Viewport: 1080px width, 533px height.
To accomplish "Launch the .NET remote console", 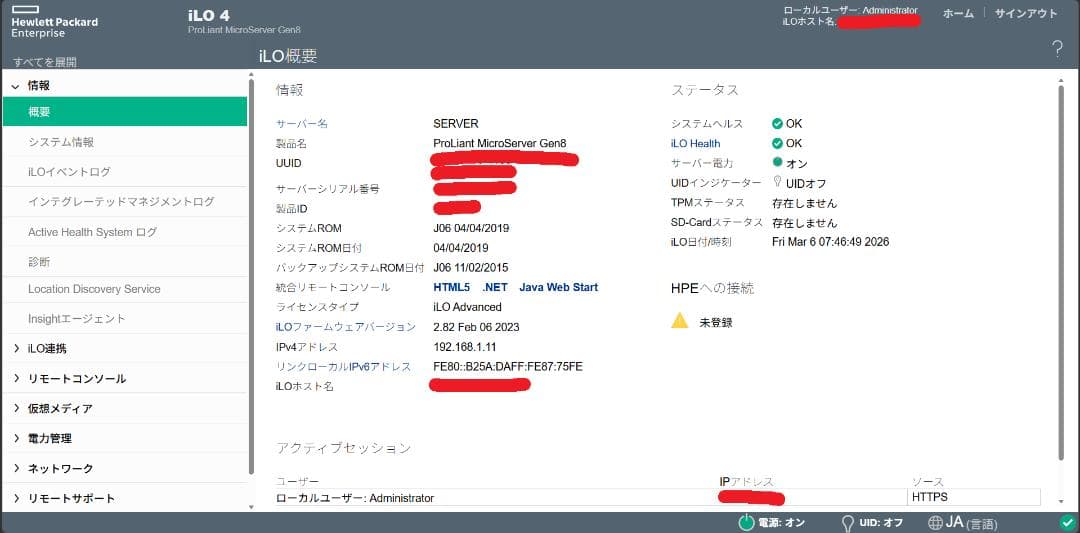I will click(x=495, y=287).
